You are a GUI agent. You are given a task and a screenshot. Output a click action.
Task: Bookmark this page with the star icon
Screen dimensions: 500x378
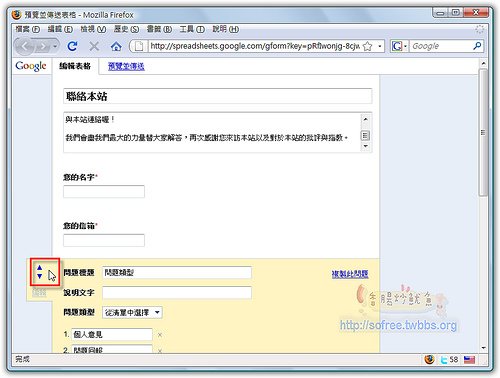(367, 46)
